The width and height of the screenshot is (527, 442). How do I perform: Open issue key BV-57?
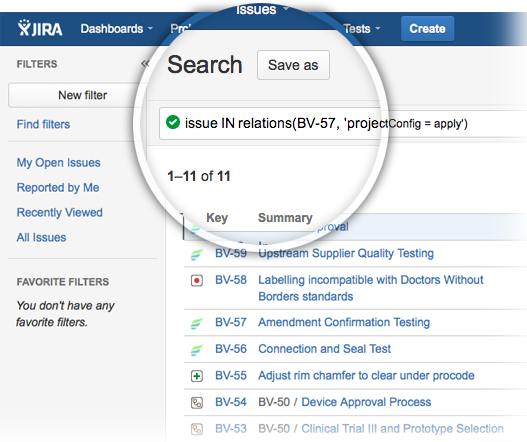tap(231, 322)
